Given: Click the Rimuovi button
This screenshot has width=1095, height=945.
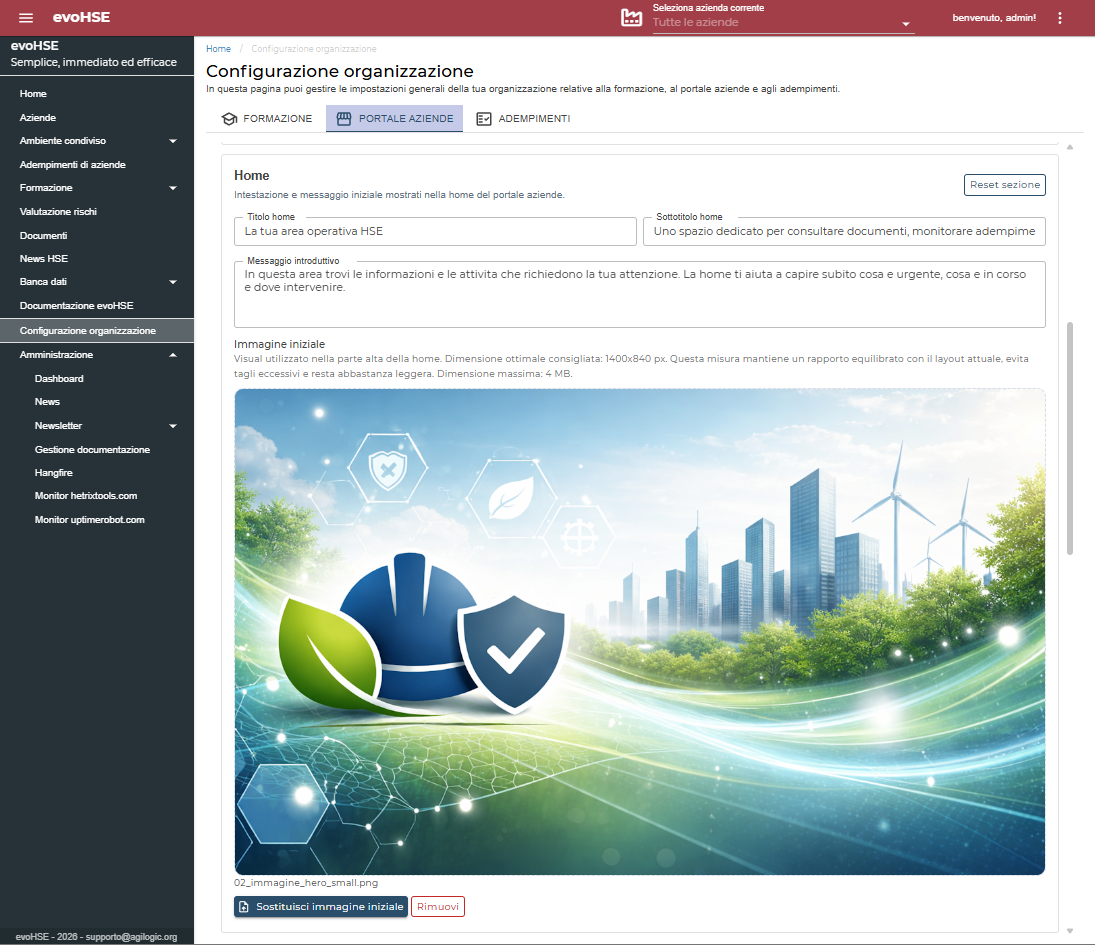Looking at the screenshot, I should 438,907.
